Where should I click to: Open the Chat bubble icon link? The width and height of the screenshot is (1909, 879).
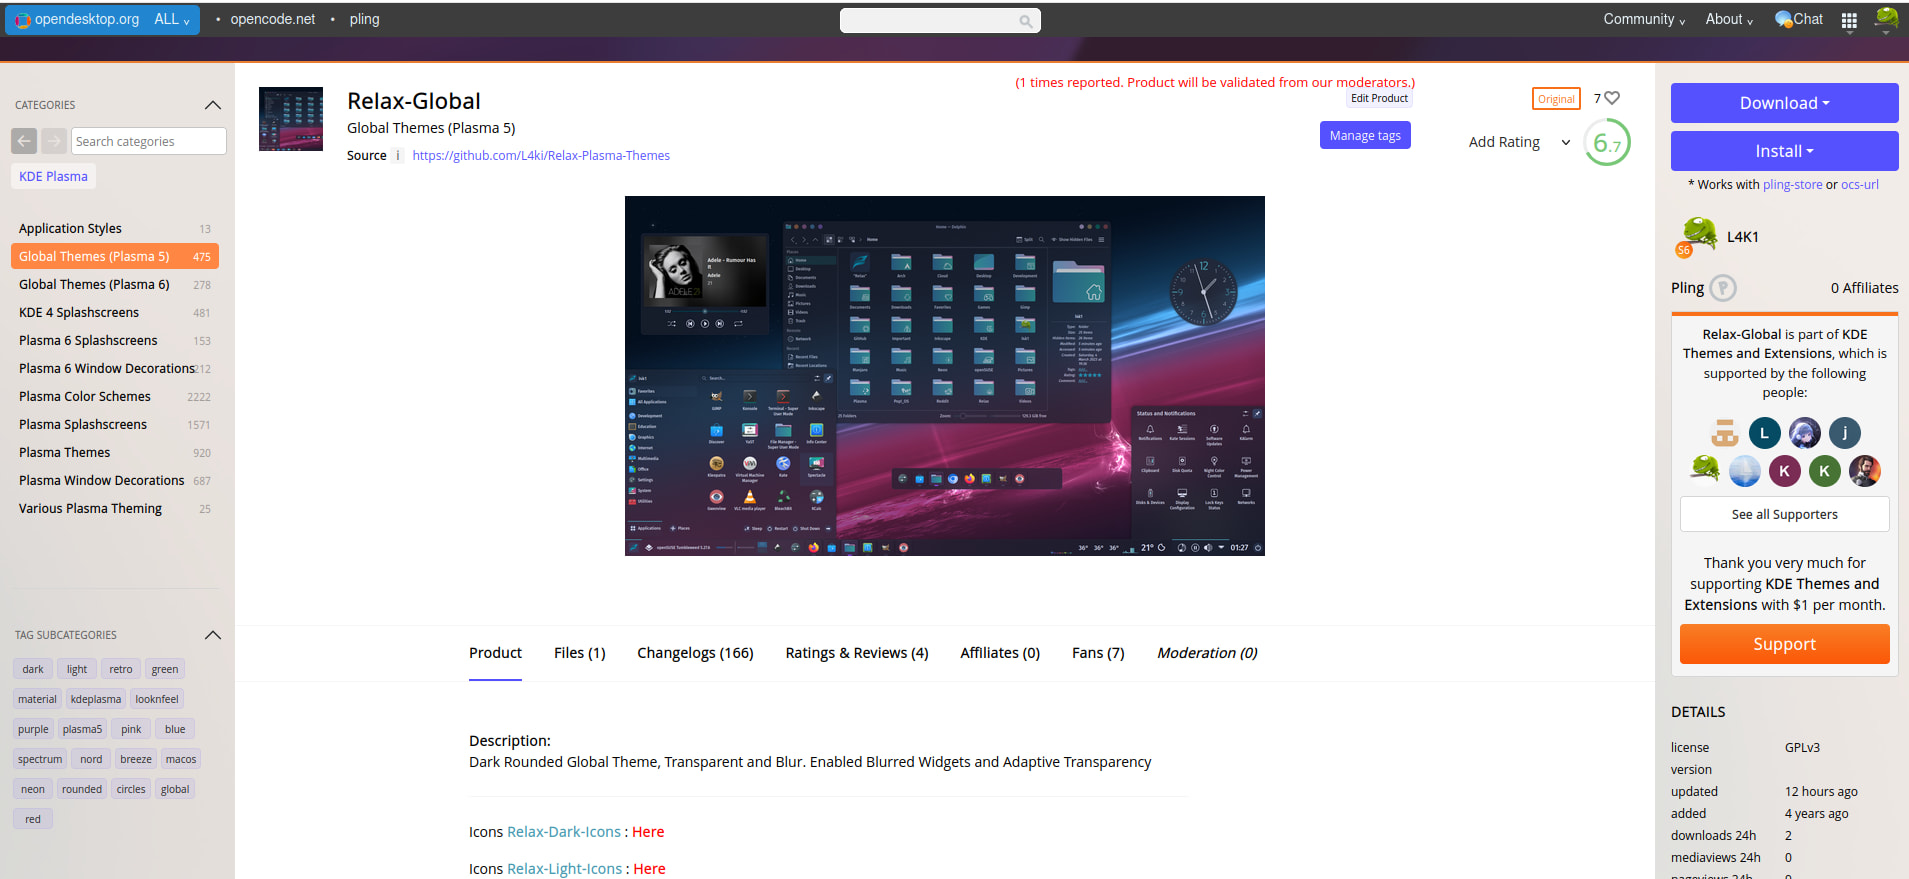pos(1783,19)
